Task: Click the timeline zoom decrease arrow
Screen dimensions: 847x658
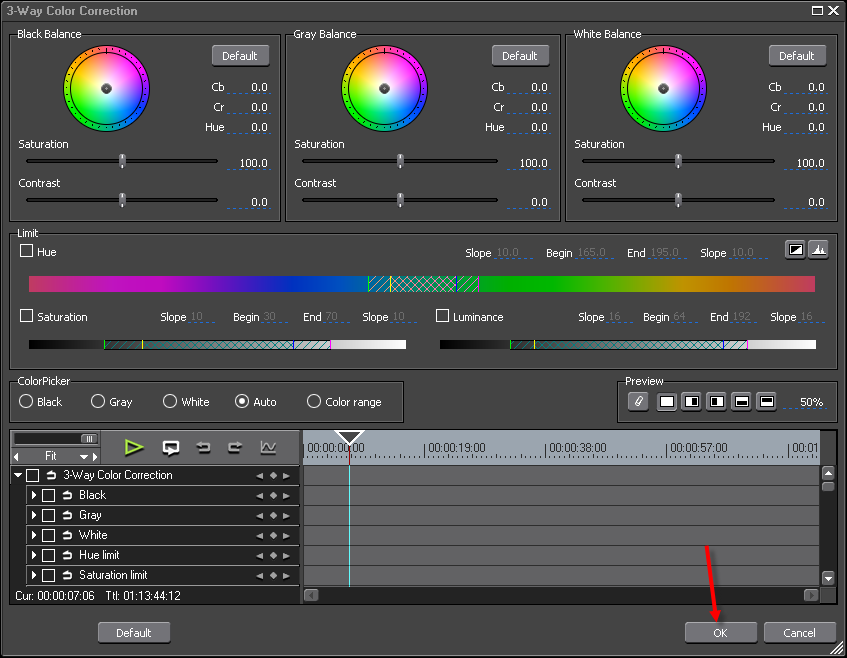Action: pos(16,456)
